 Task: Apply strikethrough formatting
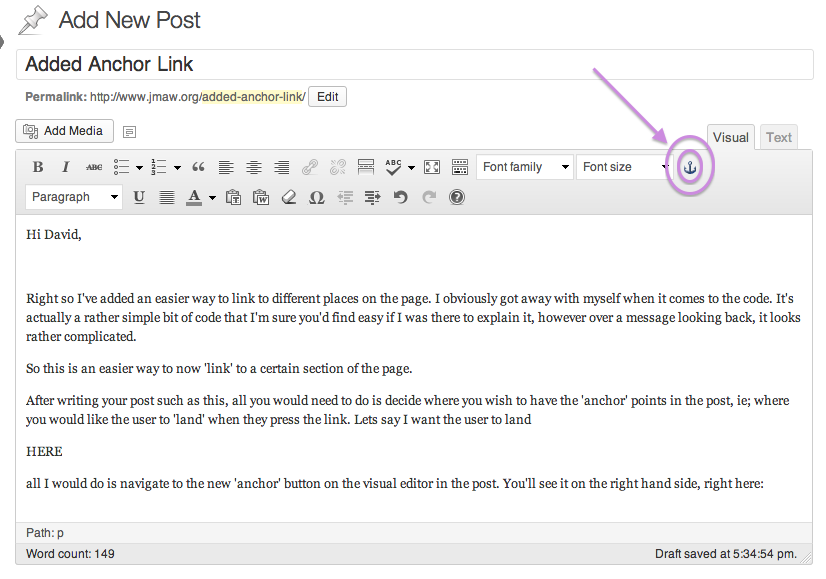(x=94, y=168)
